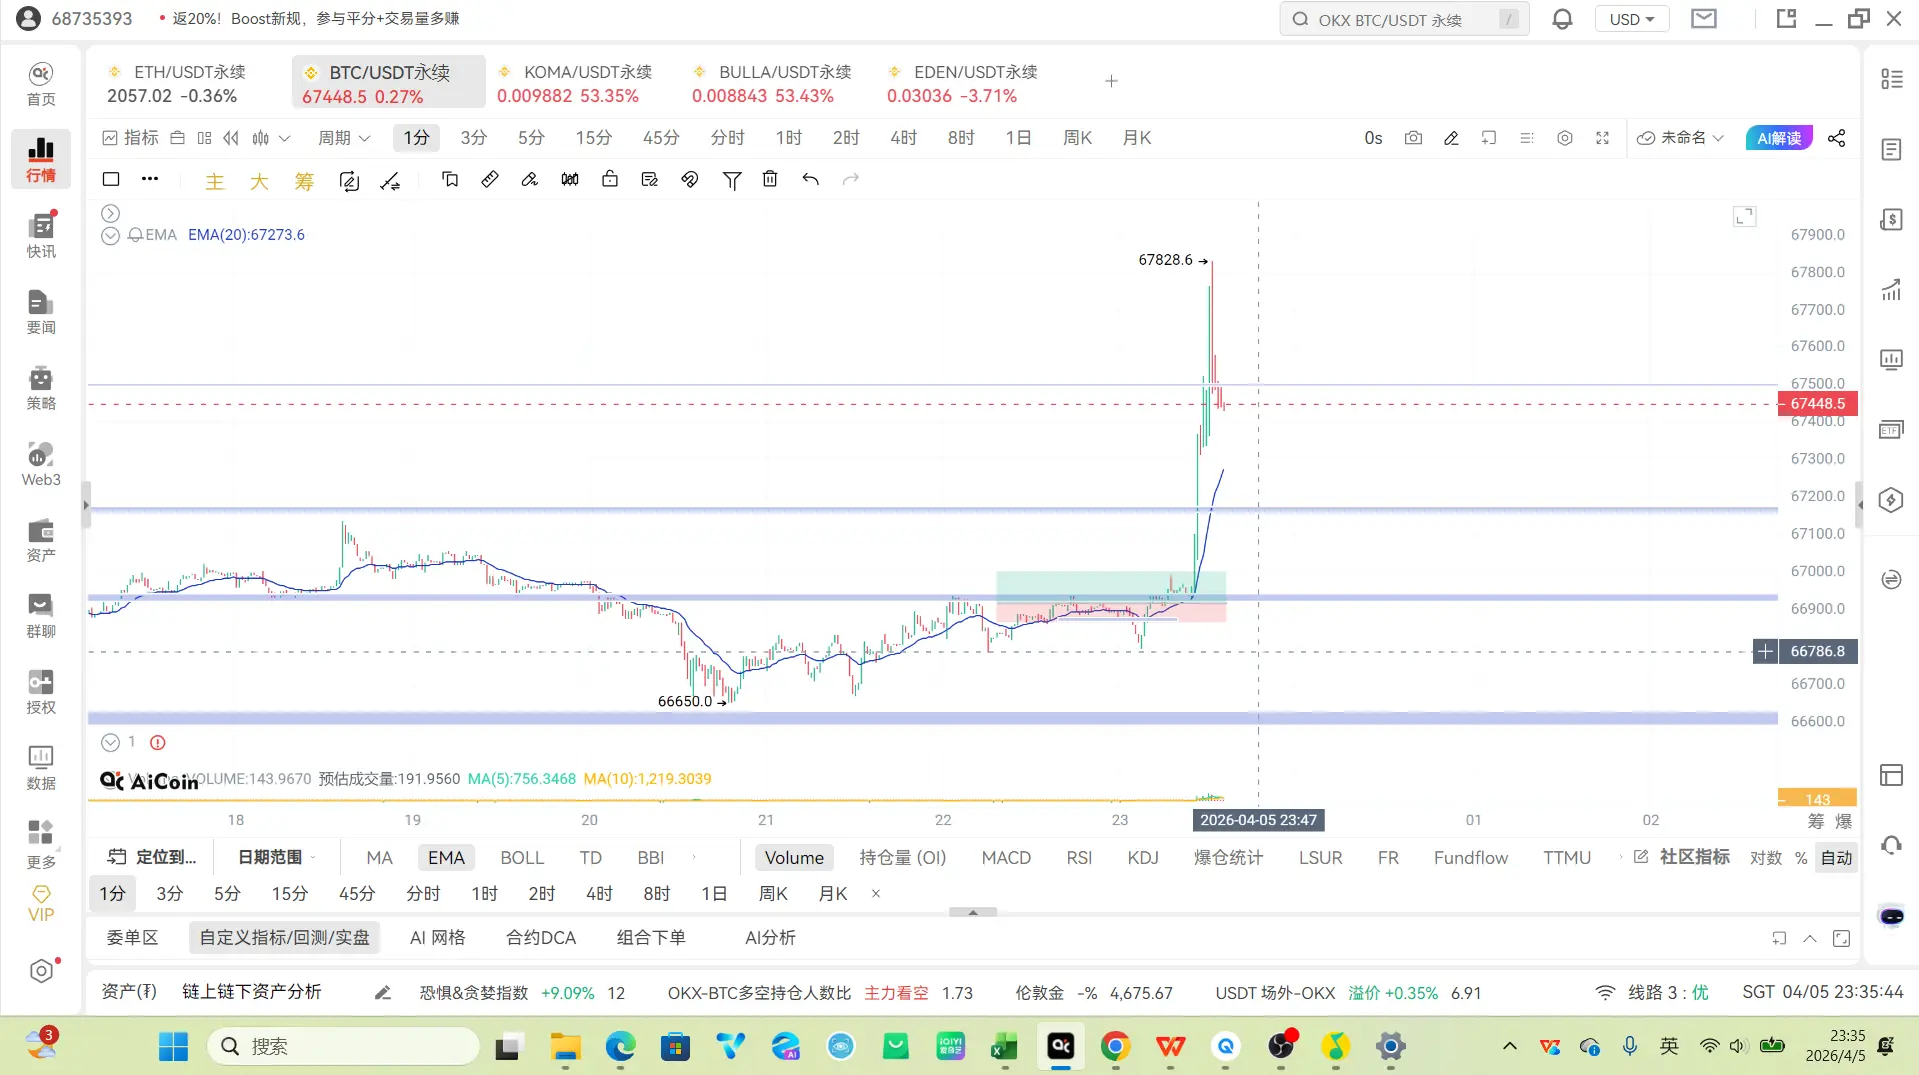Toggle fullscreen chart icon in toolbar
This screenshot has width=1919, height=1075.
click(1602, 138)
